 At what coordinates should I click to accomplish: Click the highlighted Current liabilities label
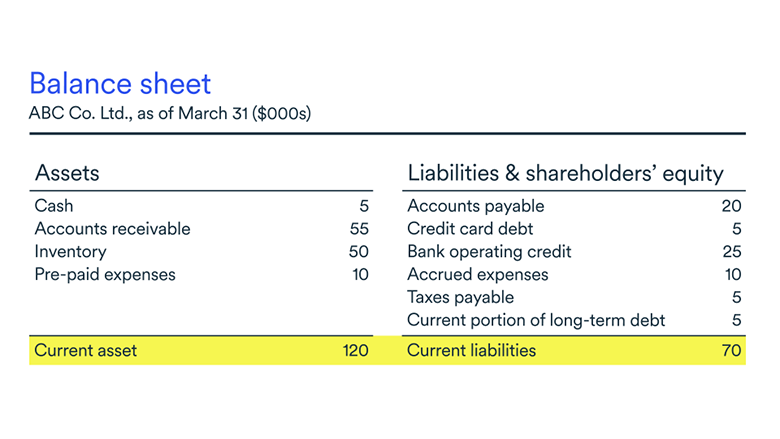472,350
